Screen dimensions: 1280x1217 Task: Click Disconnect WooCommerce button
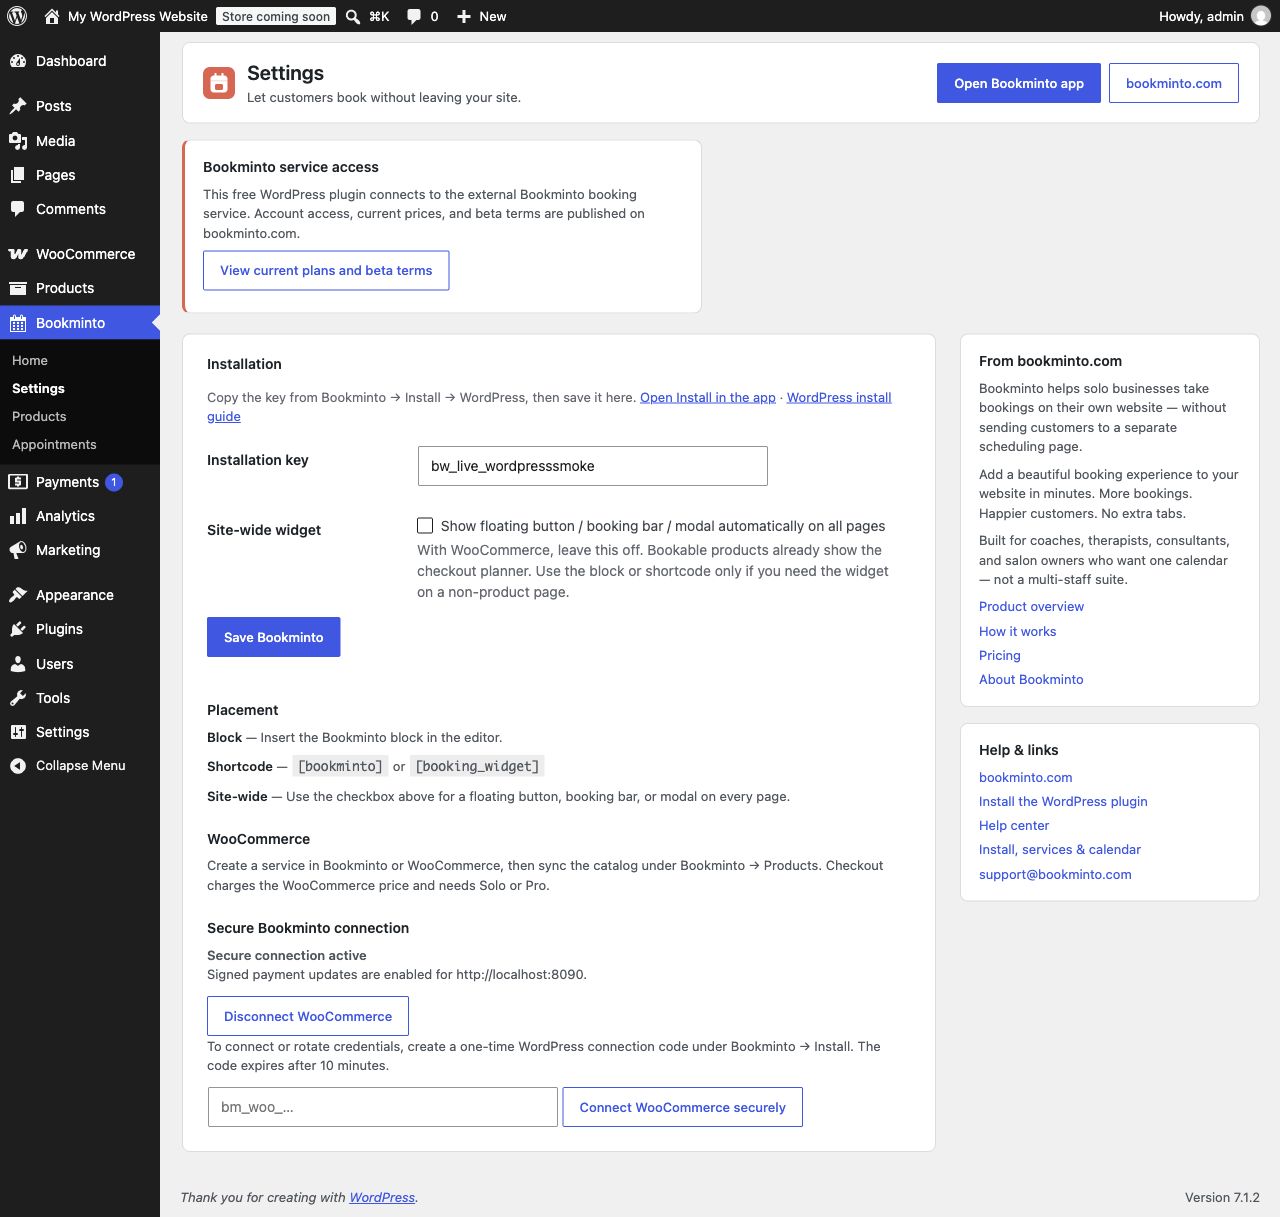click(x=308, y=1016)
